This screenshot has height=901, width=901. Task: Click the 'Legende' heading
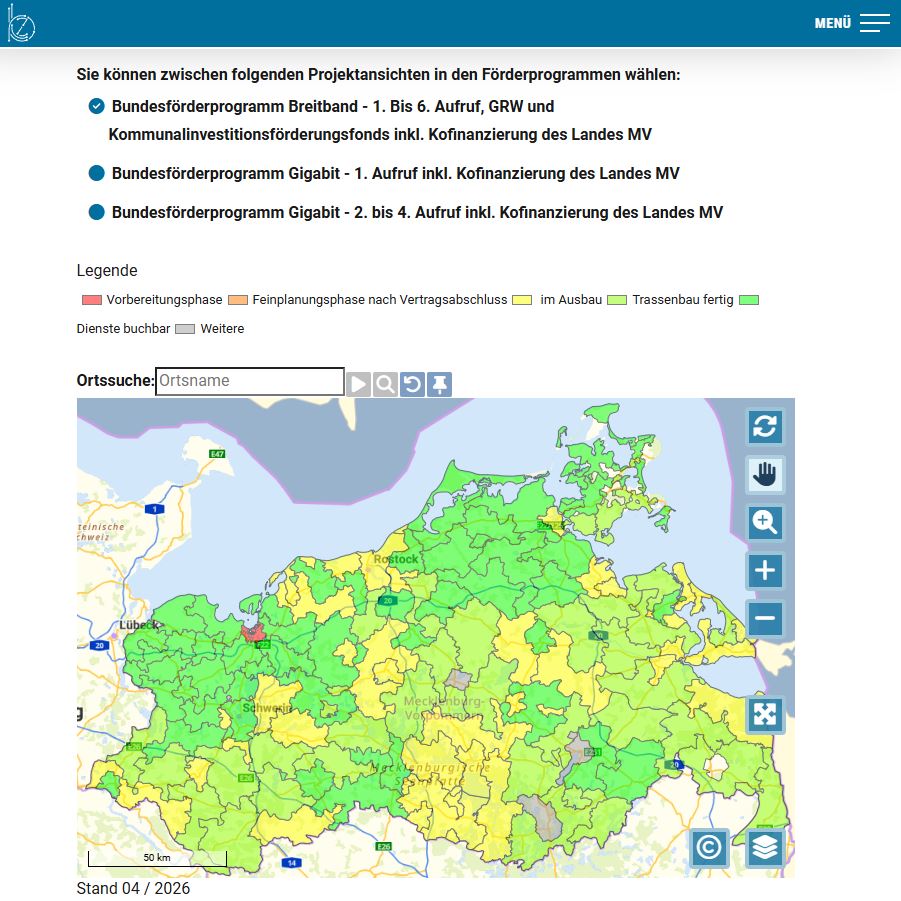coord(107,271)
